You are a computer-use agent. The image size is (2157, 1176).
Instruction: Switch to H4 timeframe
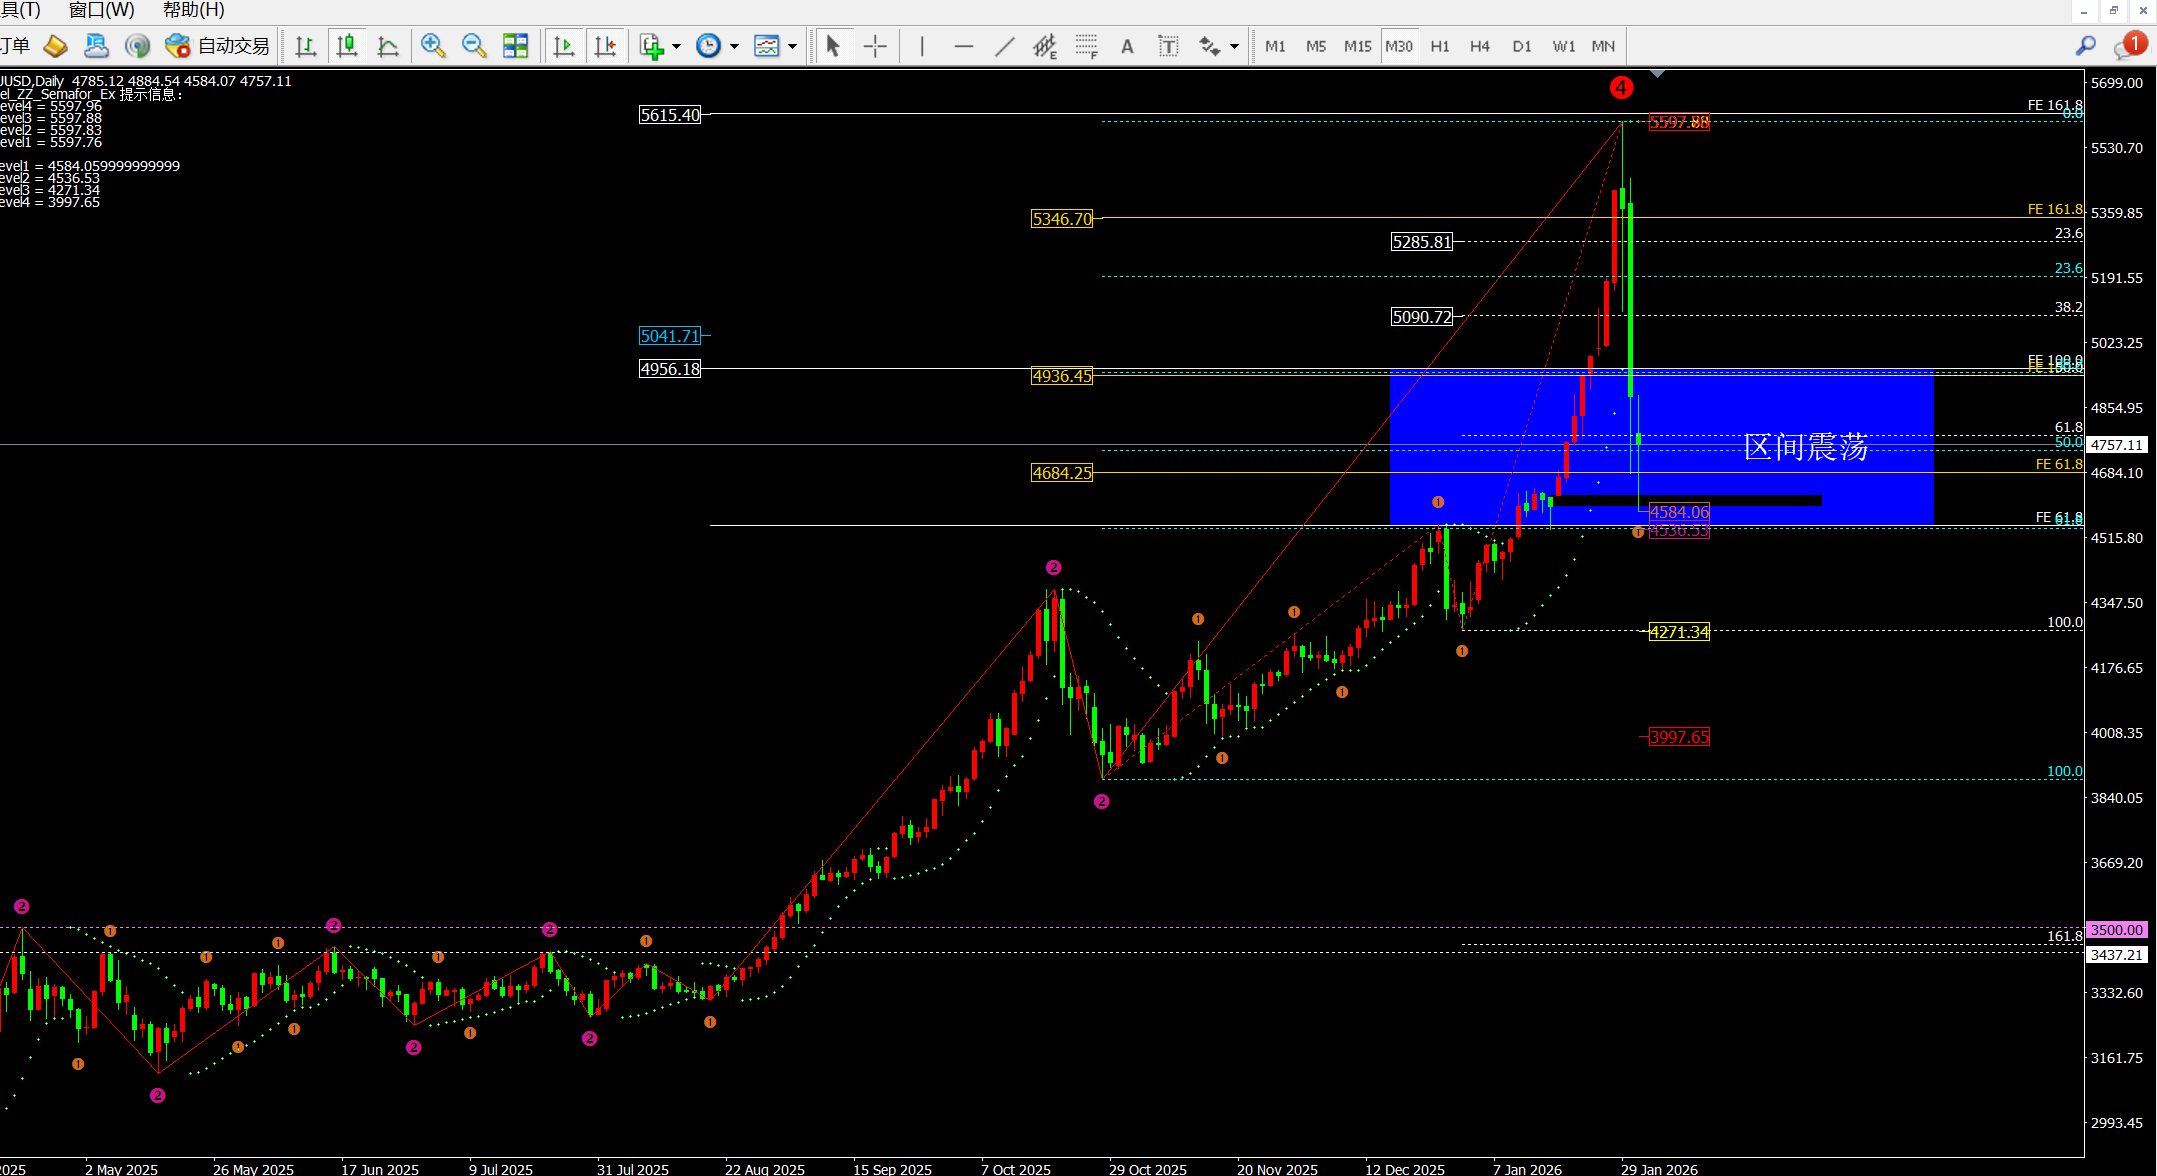pos(1480,46)
